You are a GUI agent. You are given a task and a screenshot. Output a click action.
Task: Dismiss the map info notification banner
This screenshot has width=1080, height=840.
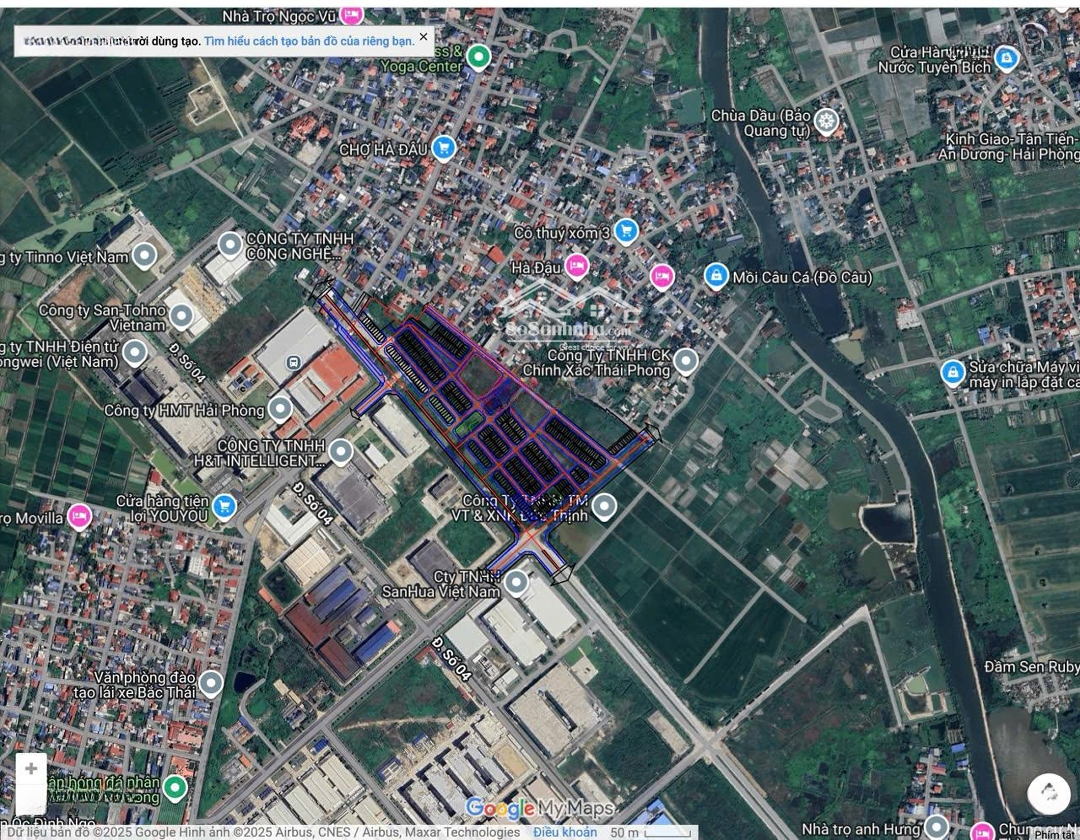tap(423, 37)
